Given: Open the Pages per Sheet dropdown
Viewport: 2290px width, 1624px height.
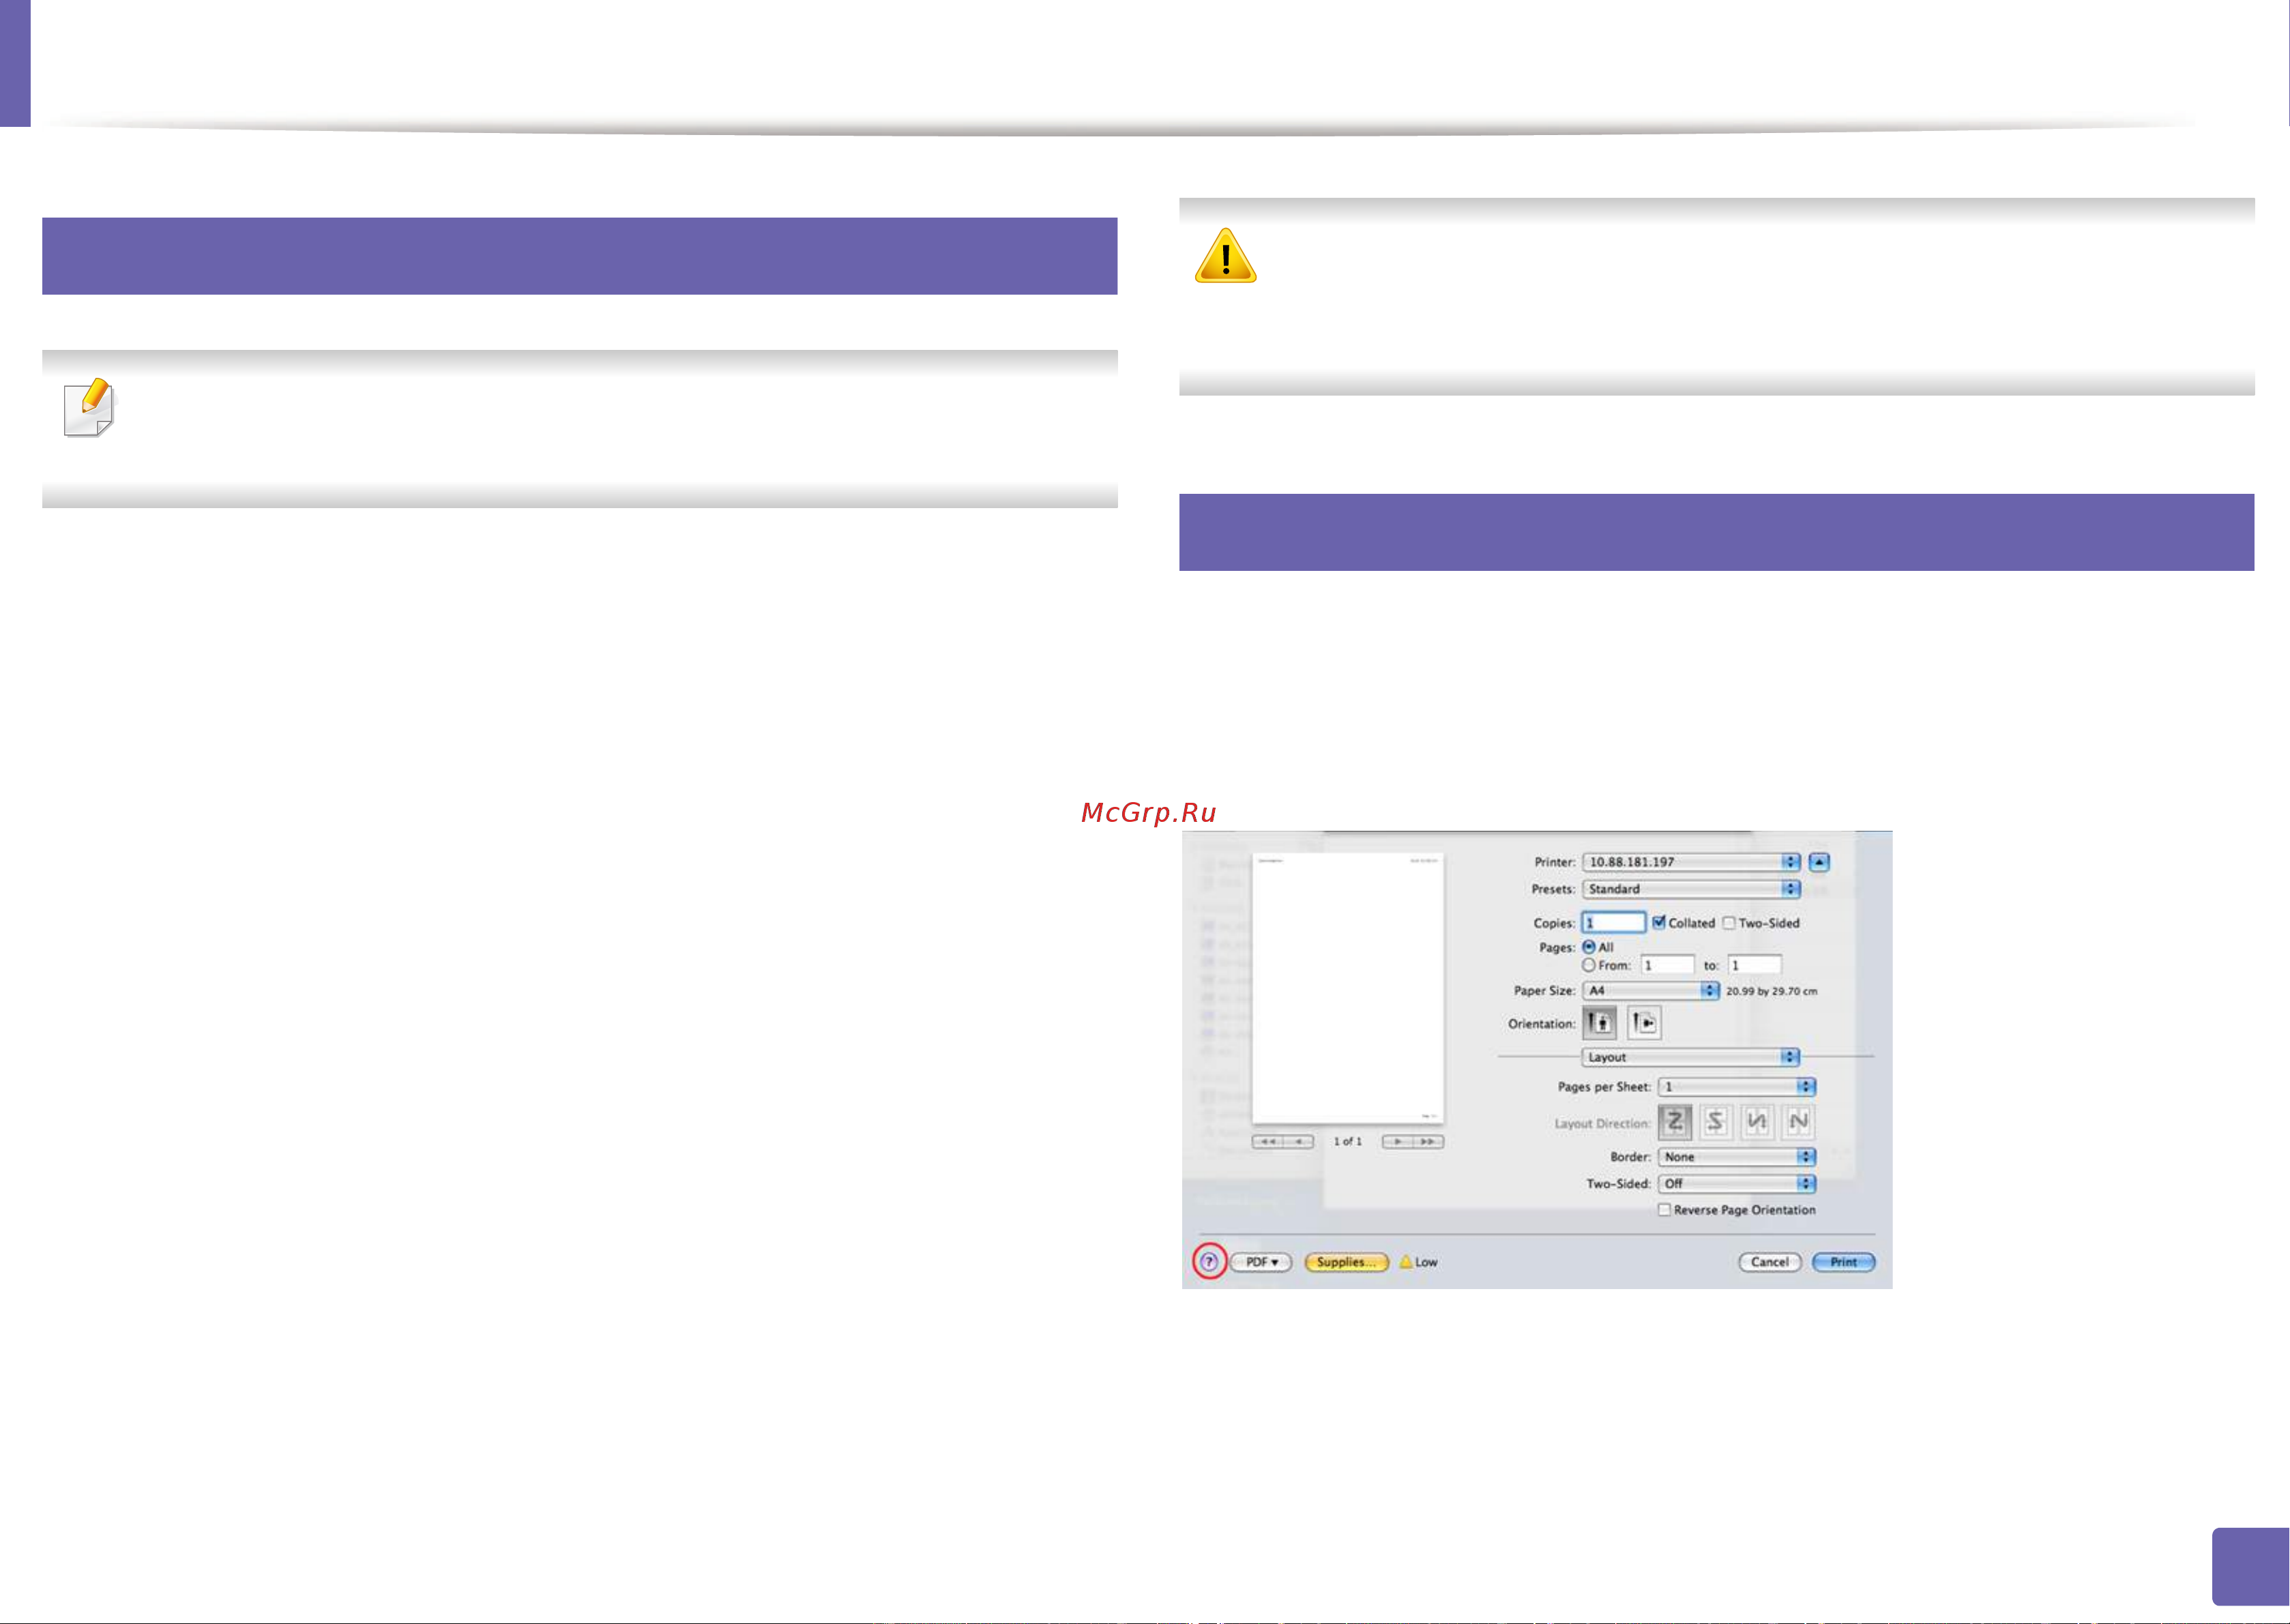Looking at the screenshot, I should (1737, 1087).
